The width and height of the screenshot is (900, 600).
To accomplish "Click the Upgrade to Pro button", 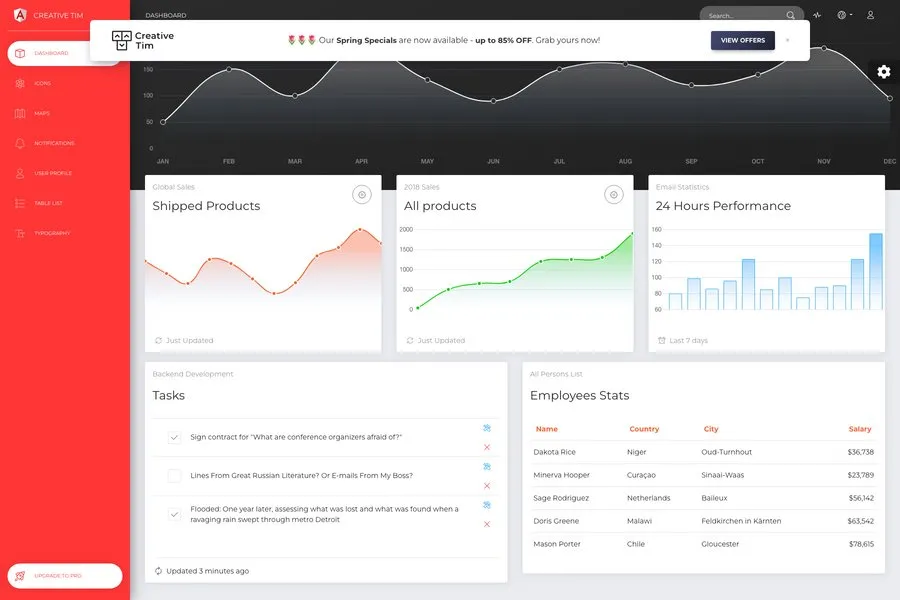I will [x=65, y=576].
